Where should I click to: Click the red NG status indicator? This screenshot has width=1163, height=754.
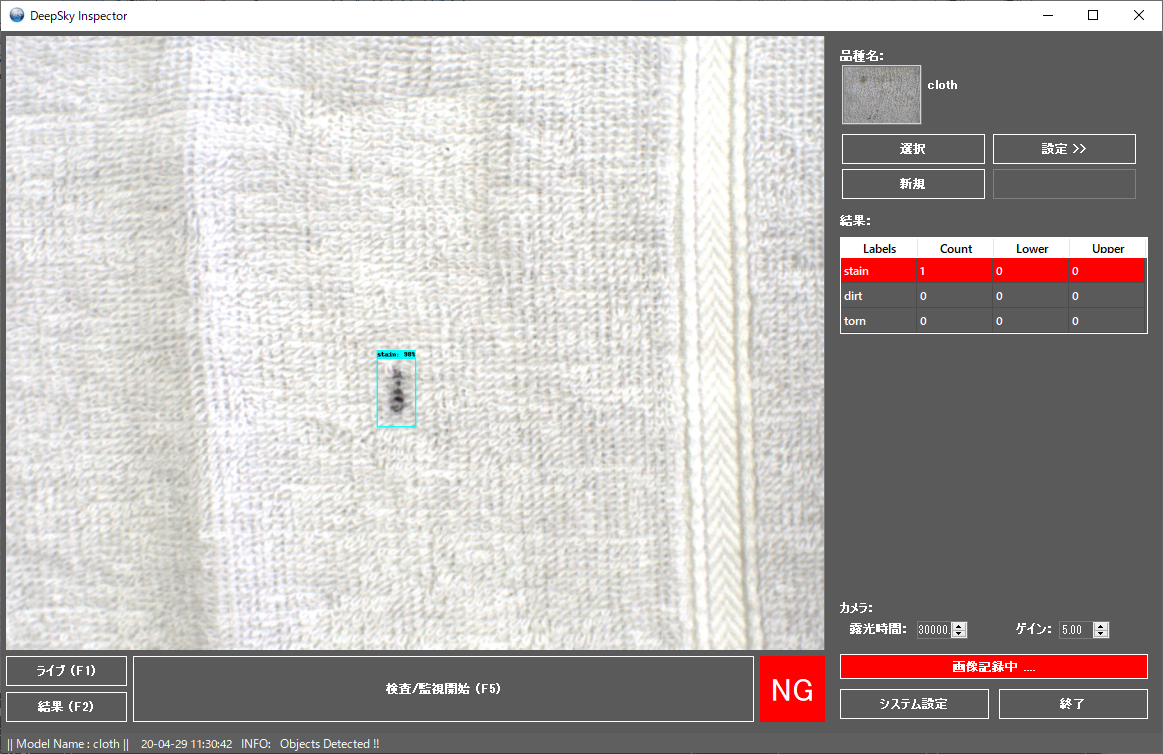point(792,689)
